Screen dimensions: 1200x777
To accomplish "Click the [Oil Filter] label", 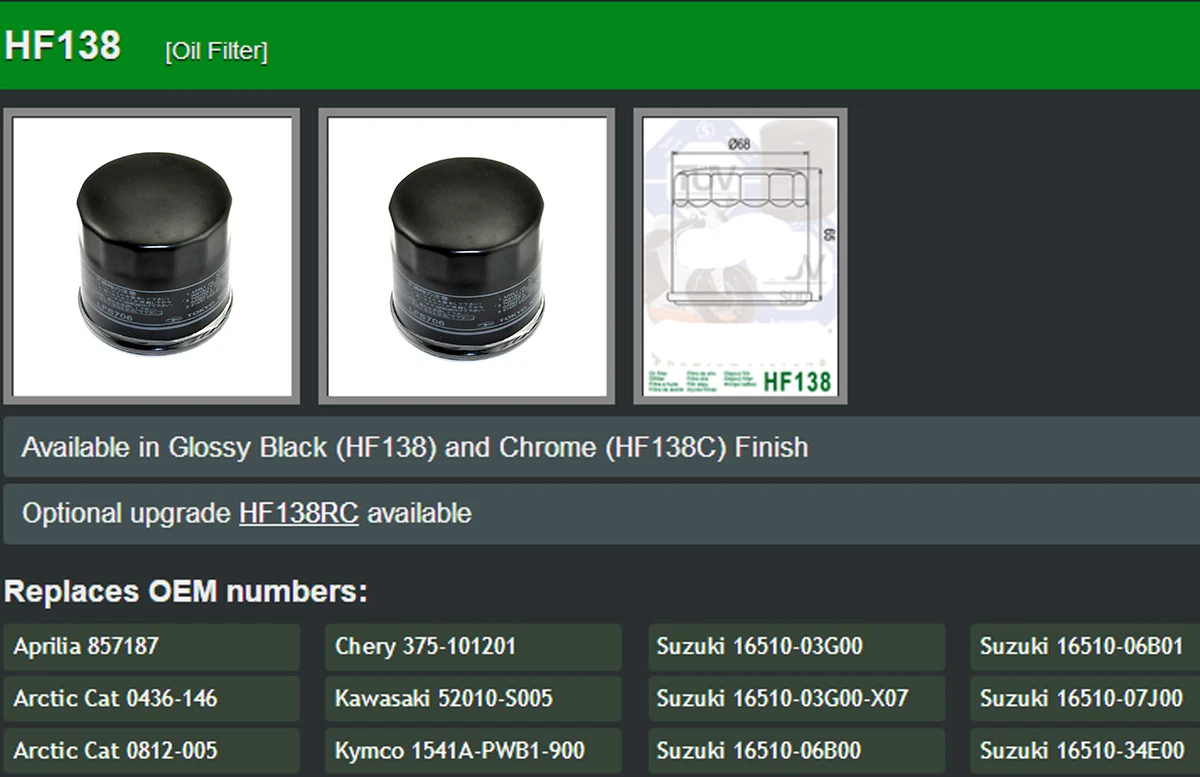I will pyautogui.click(x=216, y=51).
